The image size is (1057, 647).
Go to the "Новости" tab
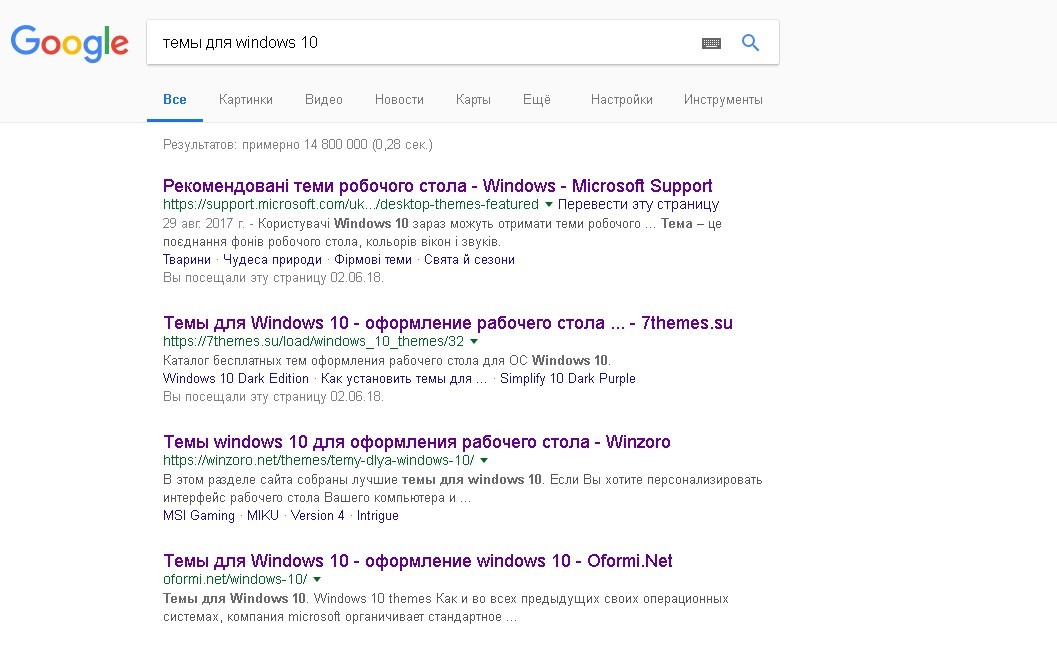click(x=399, y=100)
